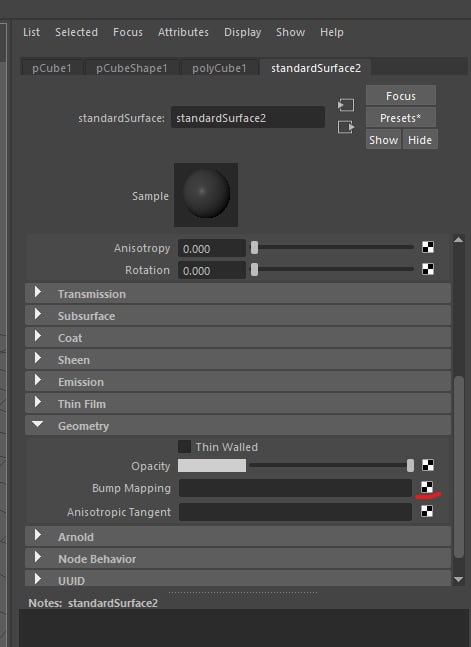The image size is (471, 647).
Task: Open the Attributes menu
Action: 183,32
